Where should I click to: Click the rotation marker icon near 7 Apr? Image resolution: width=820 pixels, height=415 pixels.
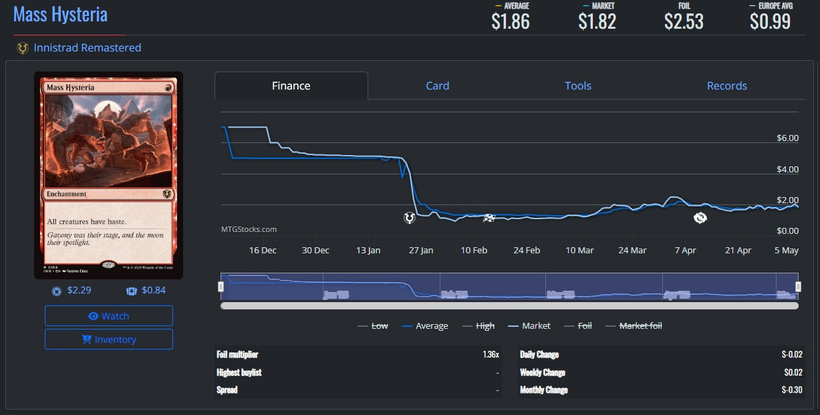(x=700, y=217)
